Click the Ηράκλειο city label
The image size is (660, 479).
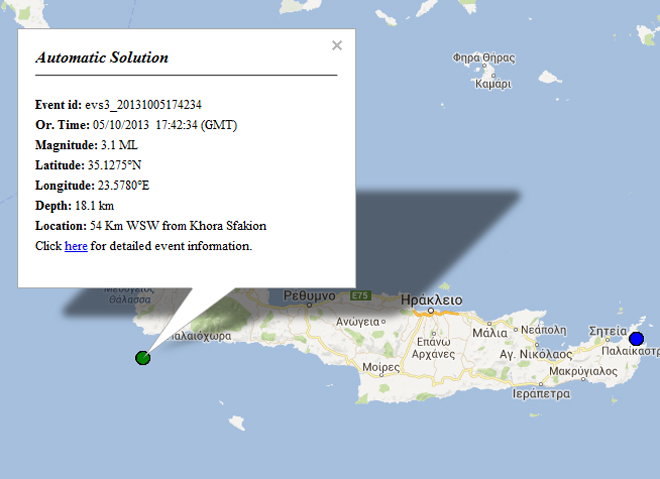(x=430, y=299)
